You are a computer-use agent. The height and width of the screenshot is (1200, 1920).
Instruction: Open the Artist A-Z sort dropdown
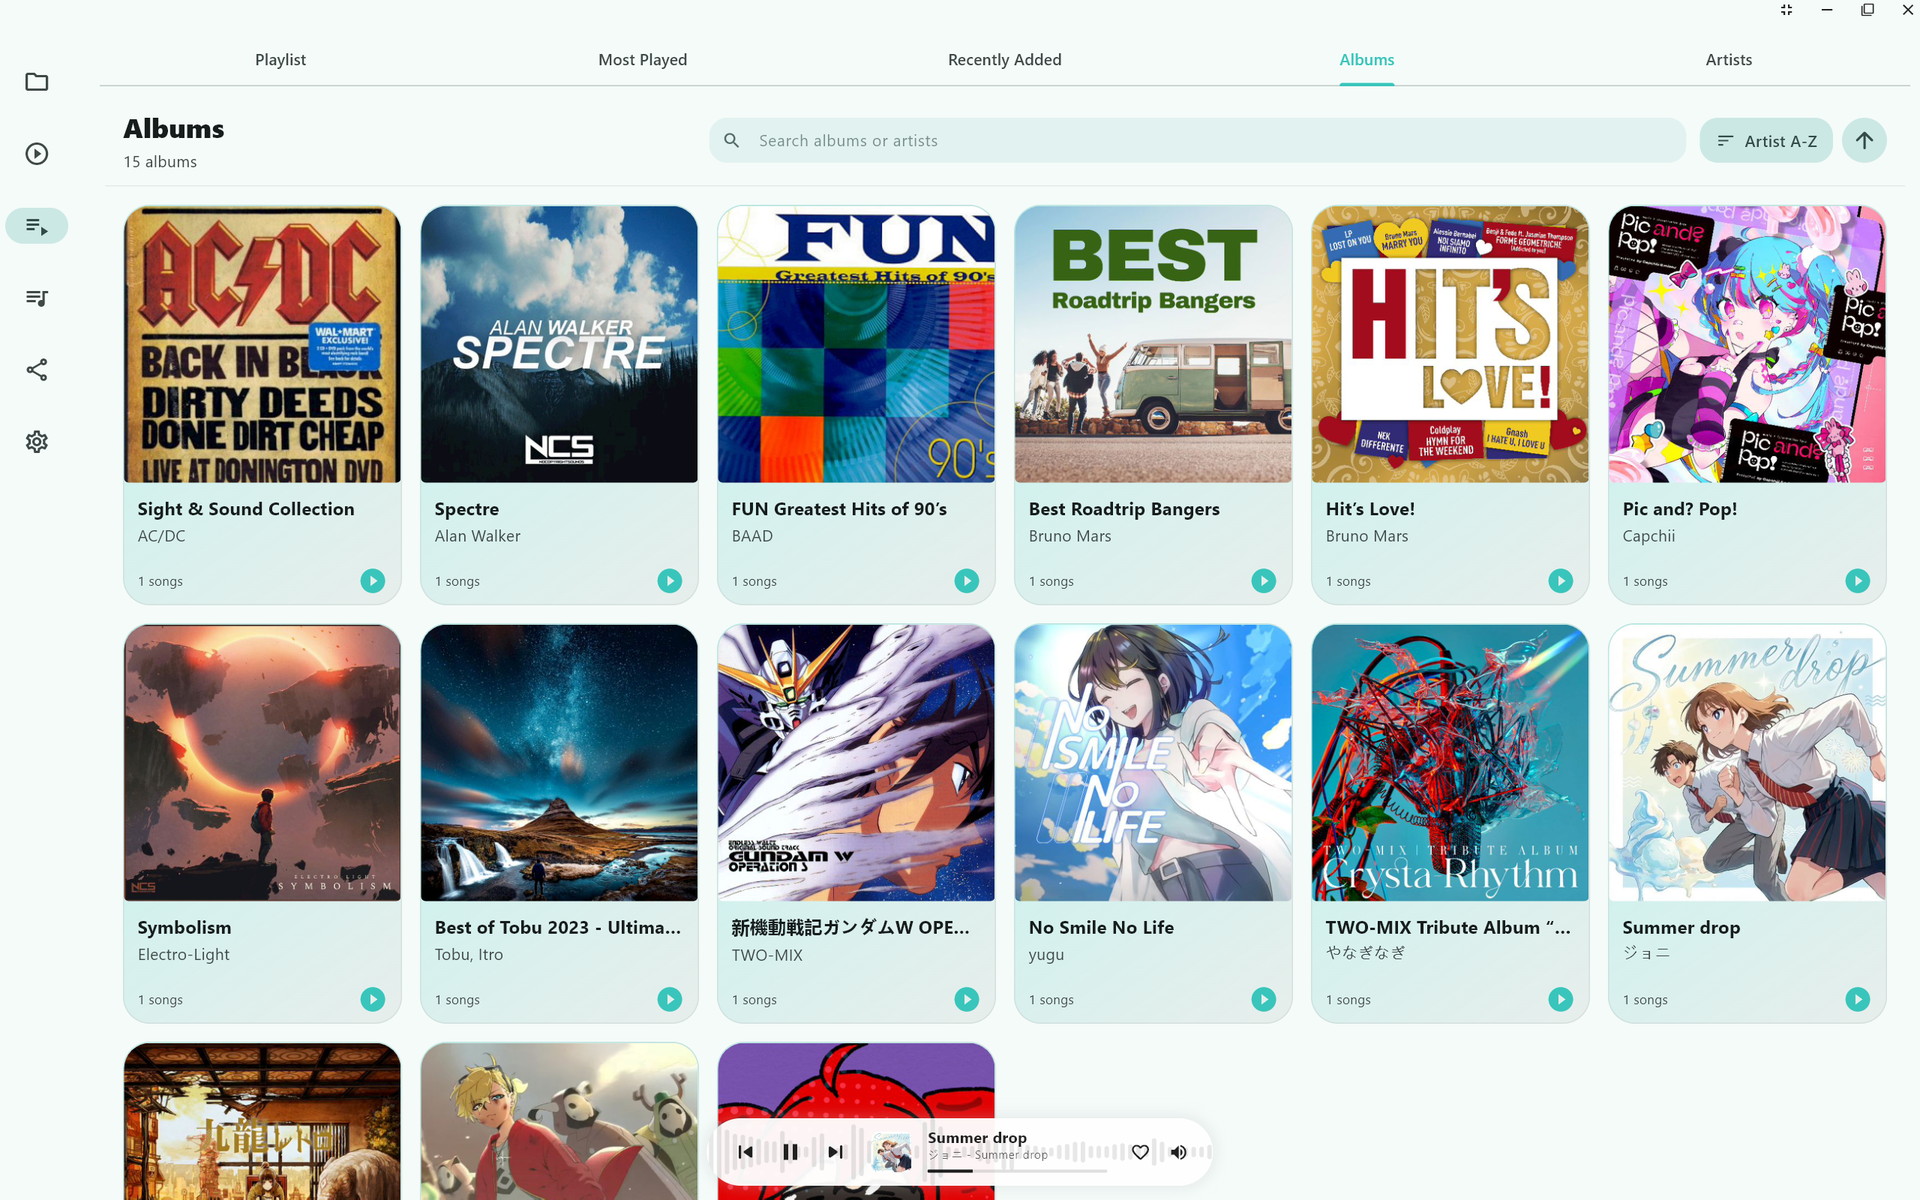point(1766,141)
